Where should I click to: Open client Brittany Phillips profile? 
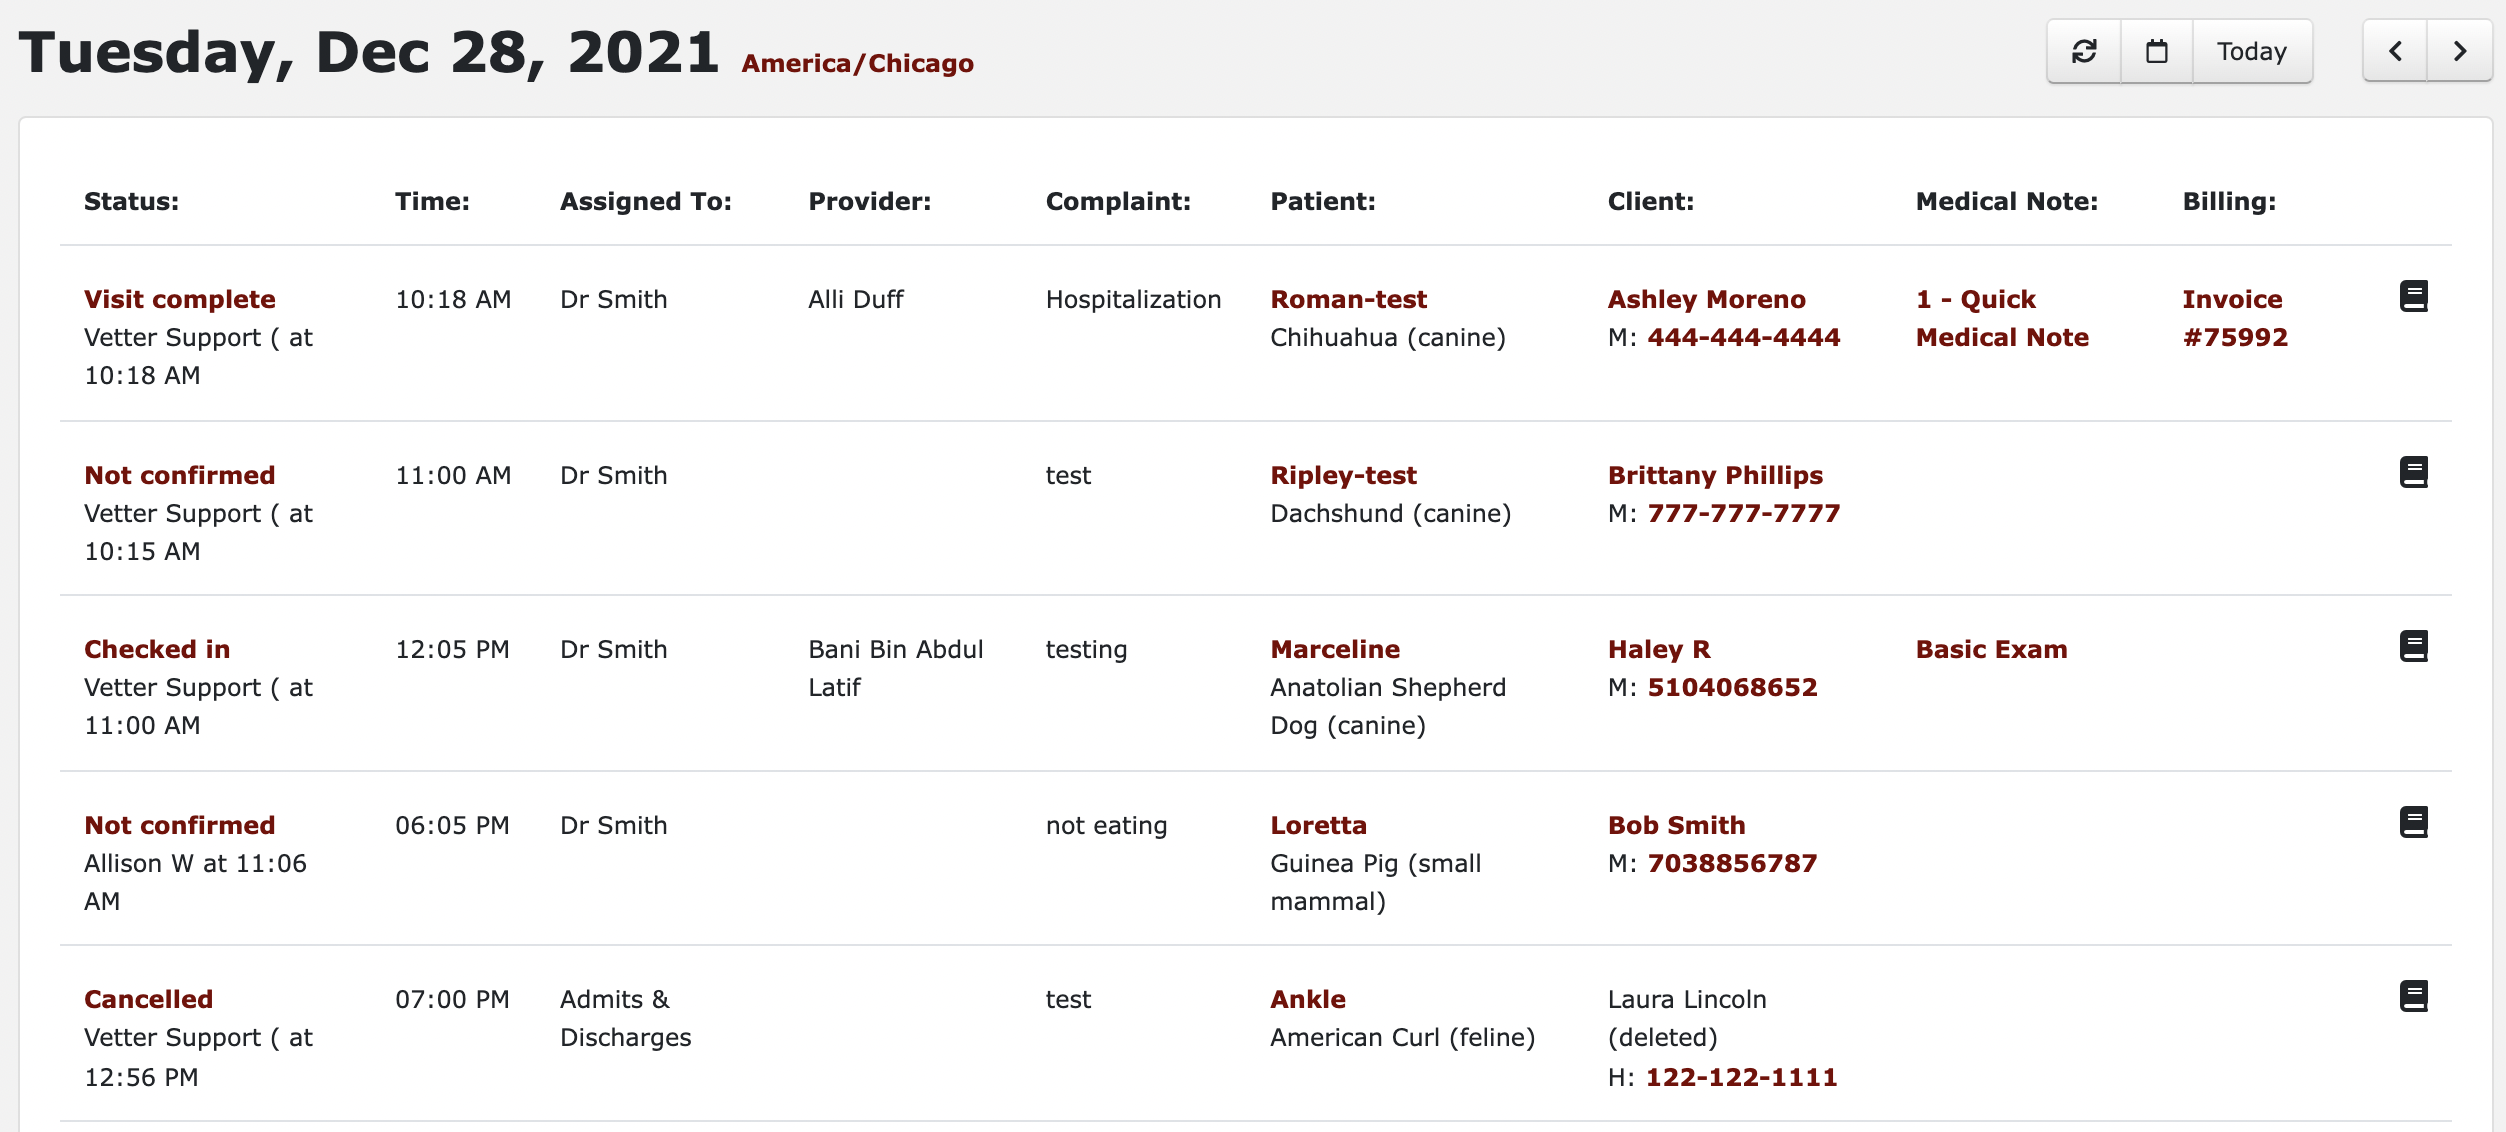(1715, 475)
